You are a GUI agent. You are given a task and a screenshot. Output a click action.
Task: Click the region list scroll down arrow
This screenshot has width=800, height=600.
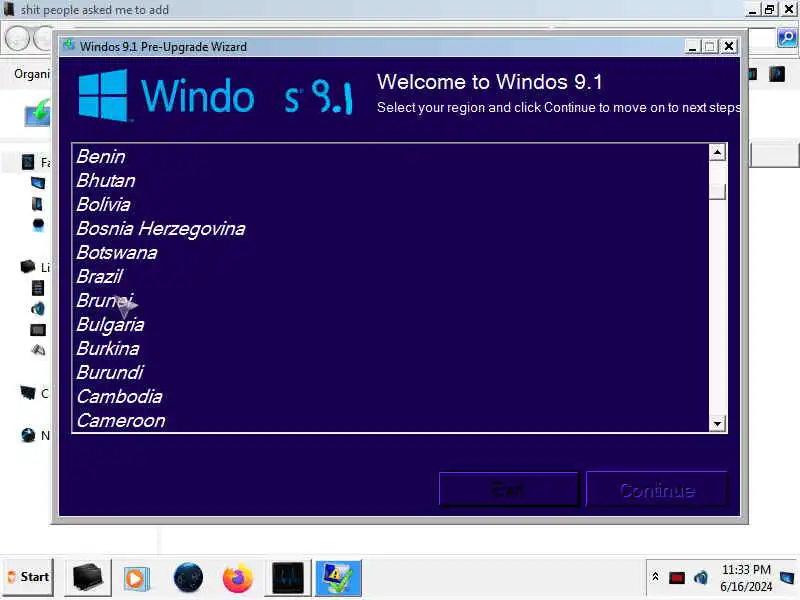point(717,423)
